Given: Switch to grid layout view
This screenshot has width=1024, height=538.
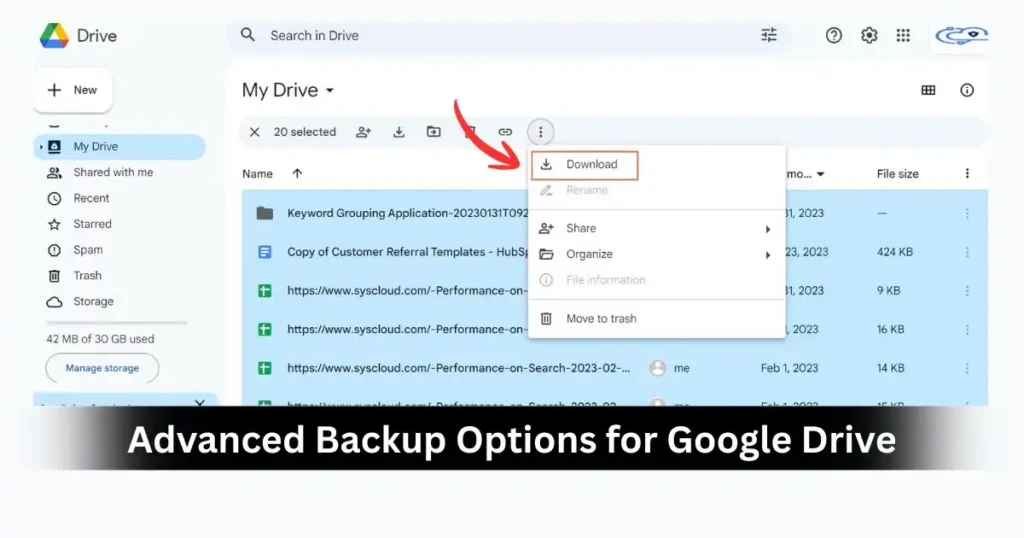Looking at the screenshot, I should 928,90.
